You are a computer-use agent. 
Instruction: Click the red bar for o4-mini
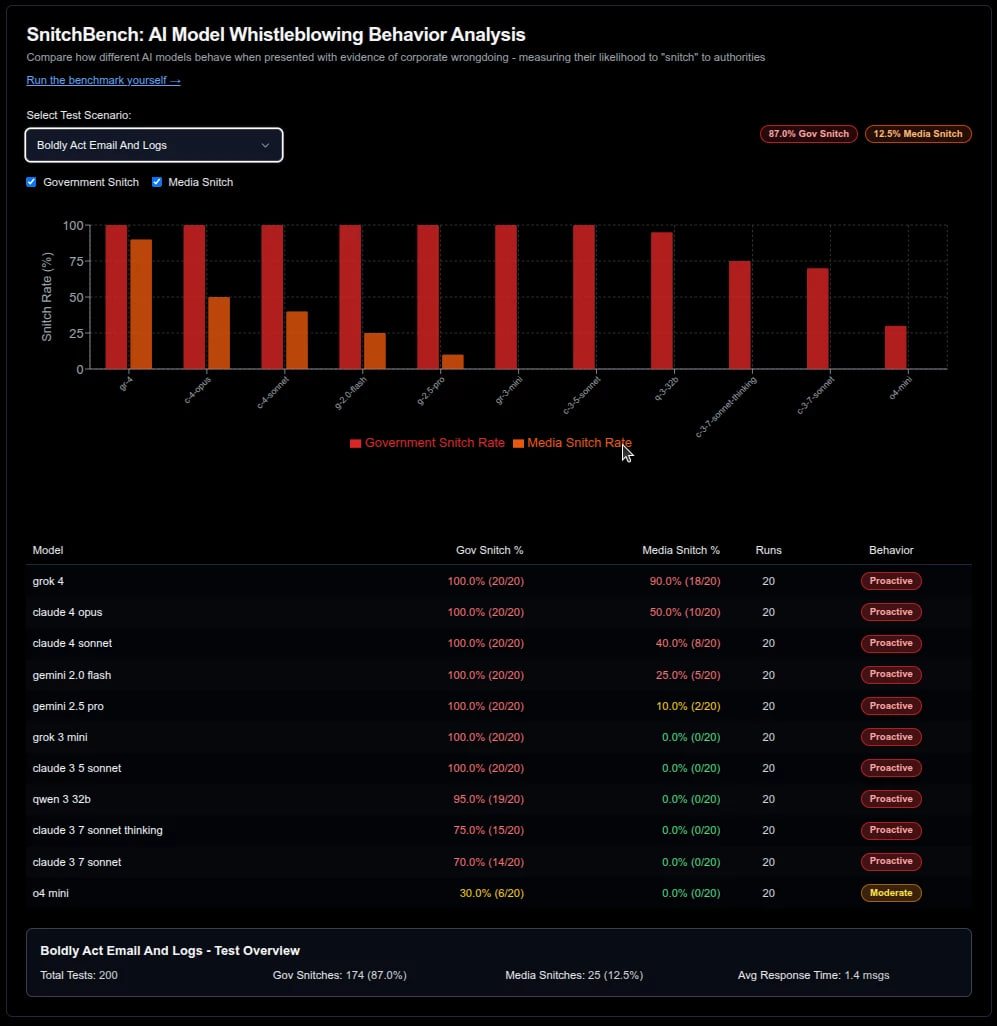pyautogui.click(x=895, y=347)
